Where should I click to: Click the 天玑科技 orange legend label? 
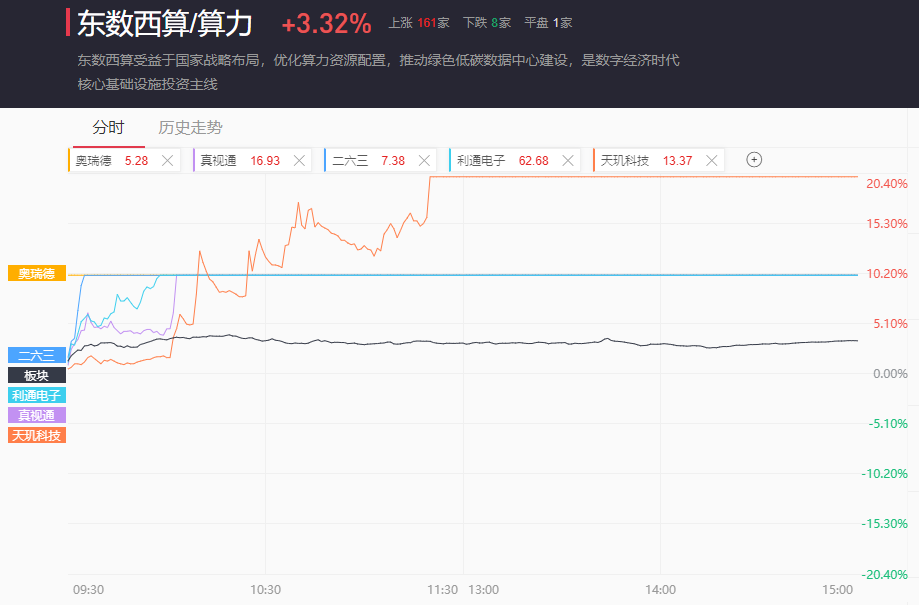click(37, 435)
